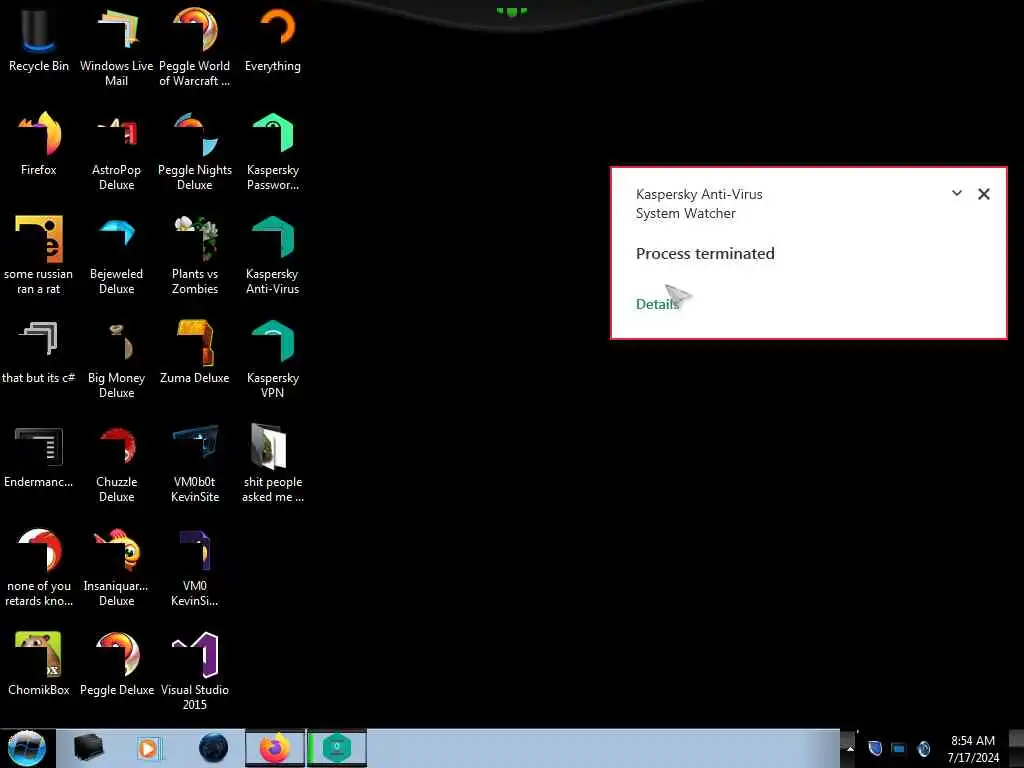Viewport: 1024px width, 768px height.
Task: Launch Peggle Nights Deluxe icon
Action: [195, 152]
